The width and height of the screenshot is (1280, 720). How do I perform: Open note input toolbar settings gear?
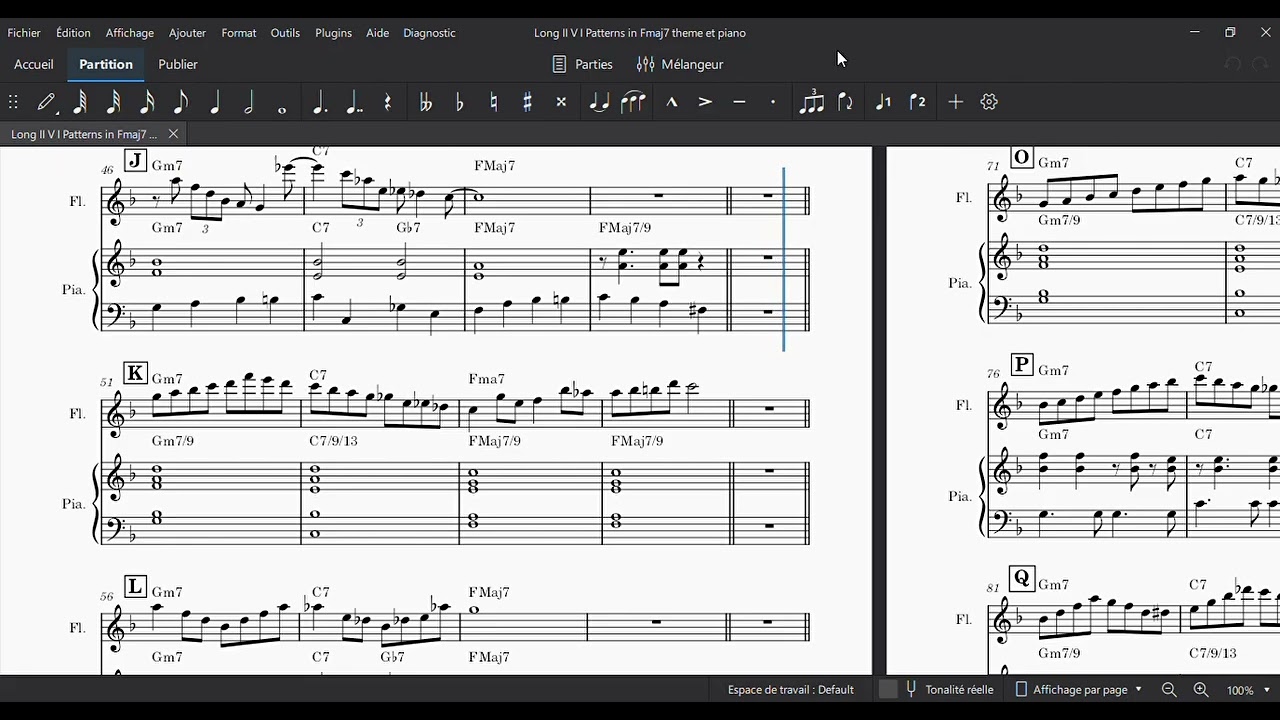coord(989,102)
